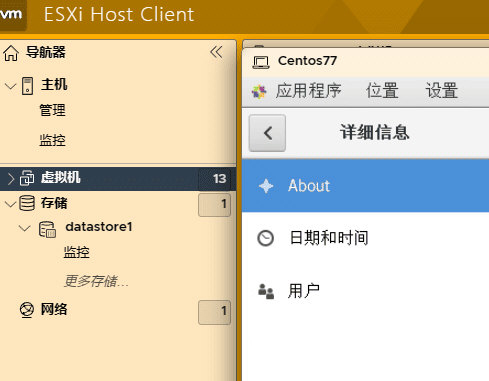Image resolution: width=489 pixels, height=381 pixels.
Task: Click the Virtual Machines icon
Action: (27, 178)
